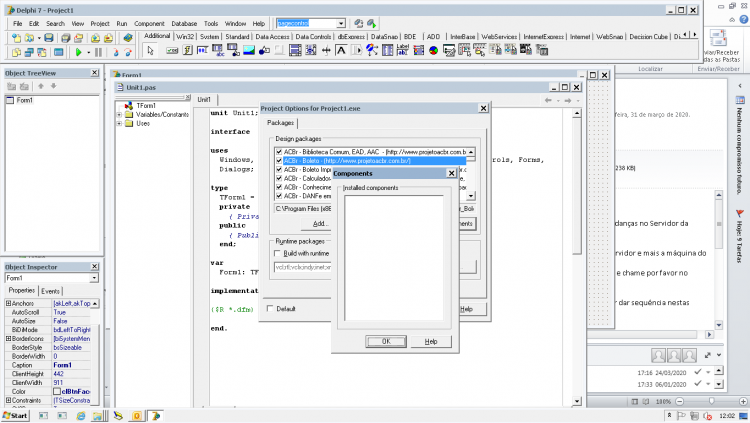Click the Outlook zoom slider handle

[712, 401]
